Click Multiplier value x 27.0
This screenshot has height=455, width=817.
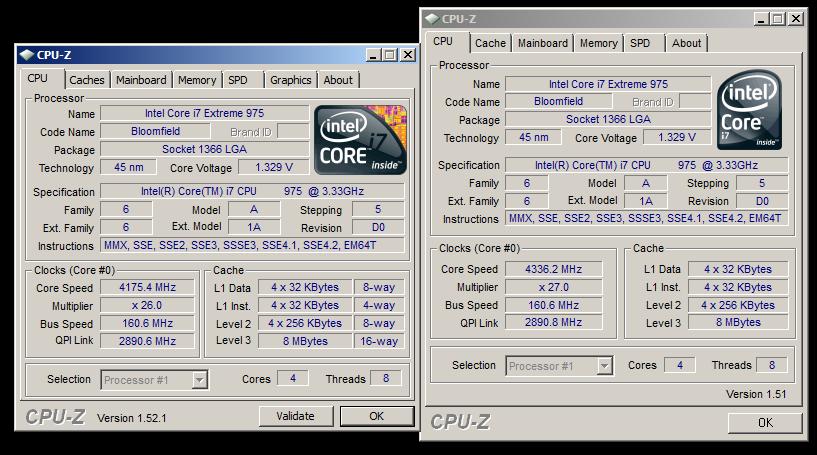point(553,287)
